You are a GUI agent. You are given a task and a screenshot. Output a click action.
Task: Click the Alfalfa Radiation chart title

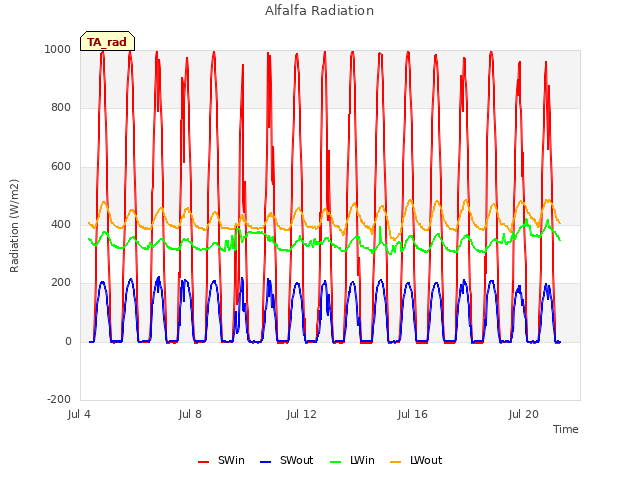319,11
